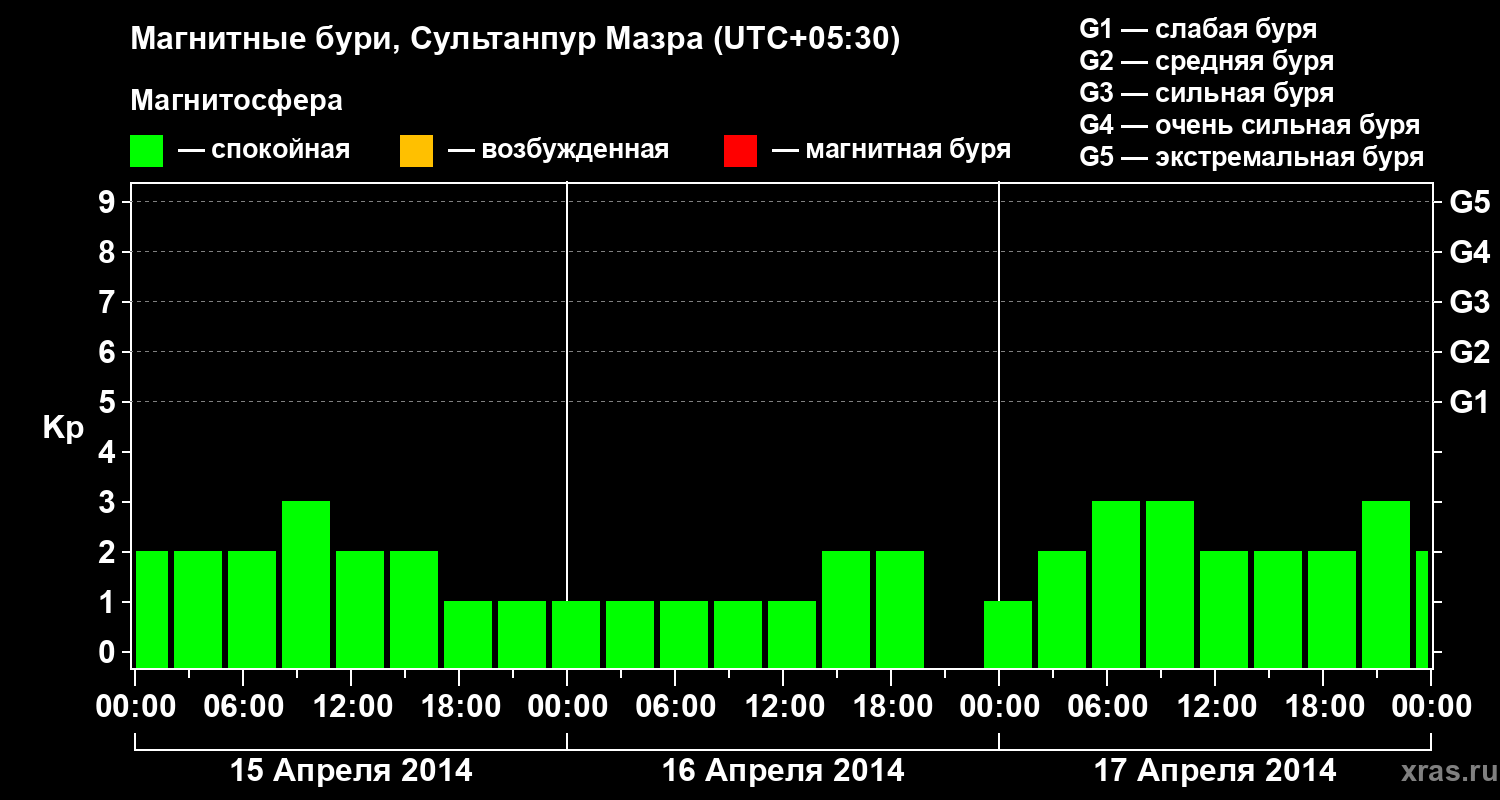The image size is (1500, 800).
Task: Click the Kp 1 bar just after midnight 17 April
Action: point(1008,635)
